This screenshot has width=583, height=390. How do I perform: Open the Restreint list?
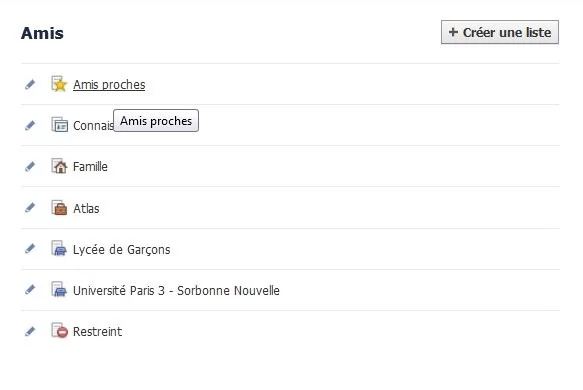97,331
